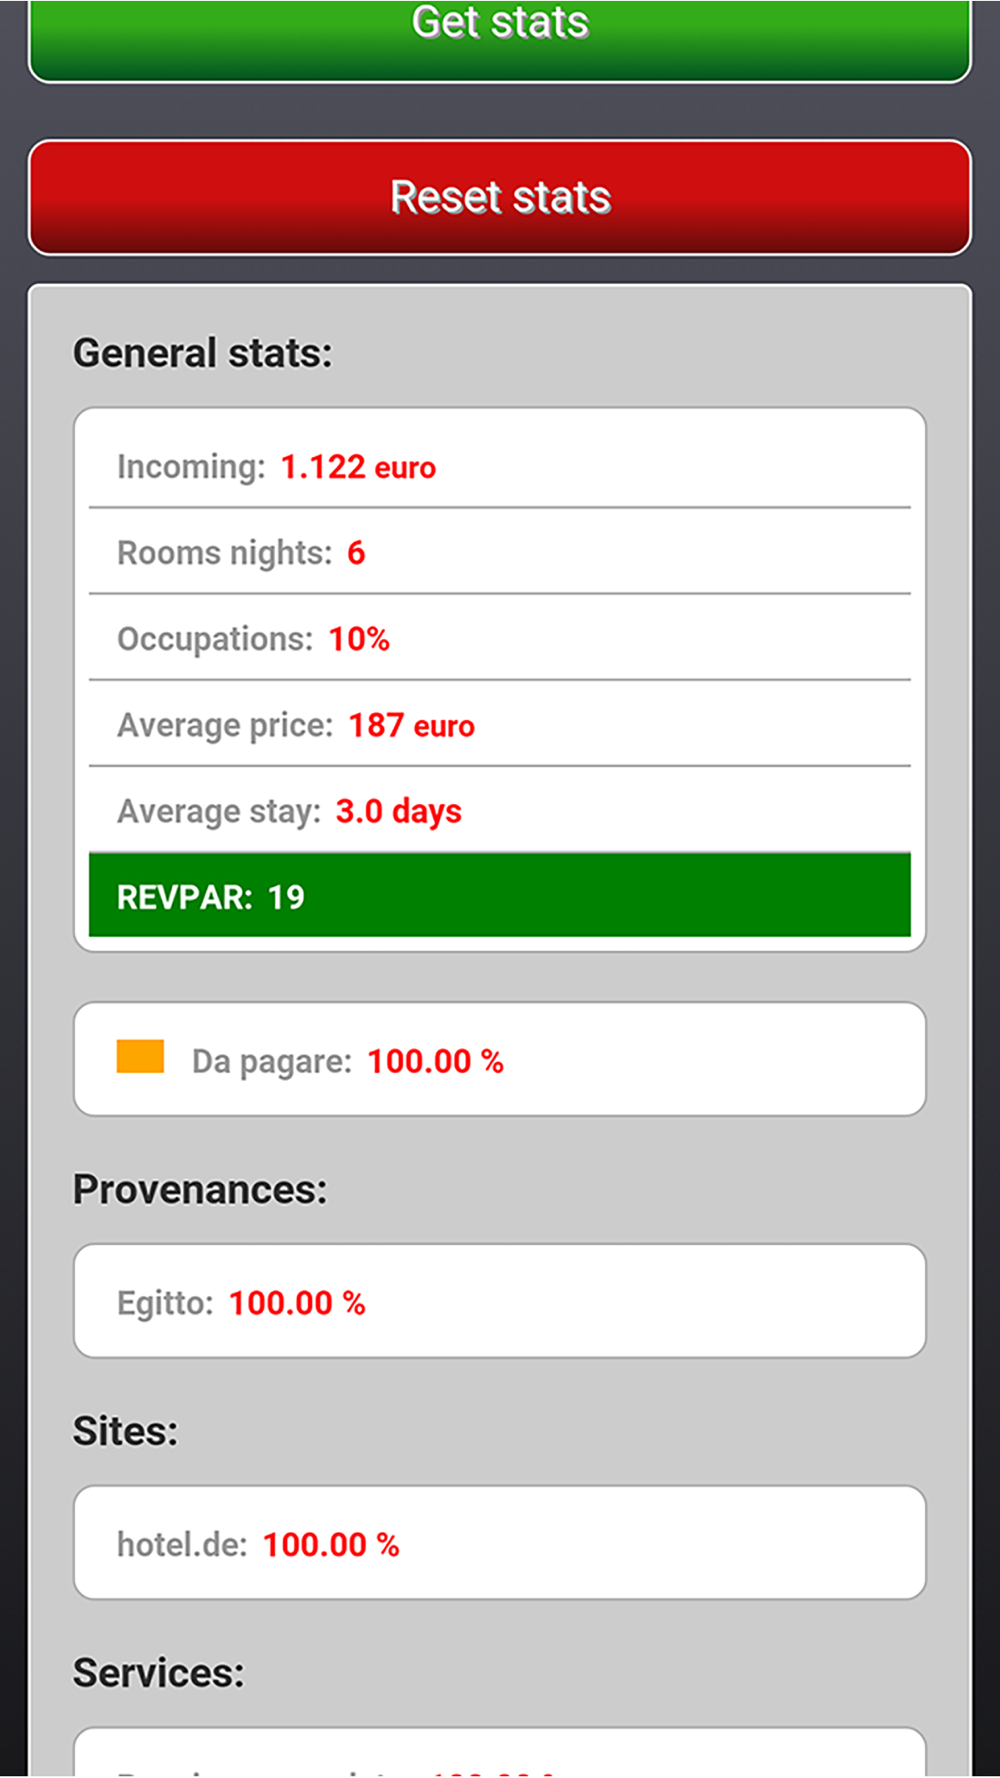Select the Egitto provenance entry
This screenshot has height=1778, width=1000.
point(500,1301)
